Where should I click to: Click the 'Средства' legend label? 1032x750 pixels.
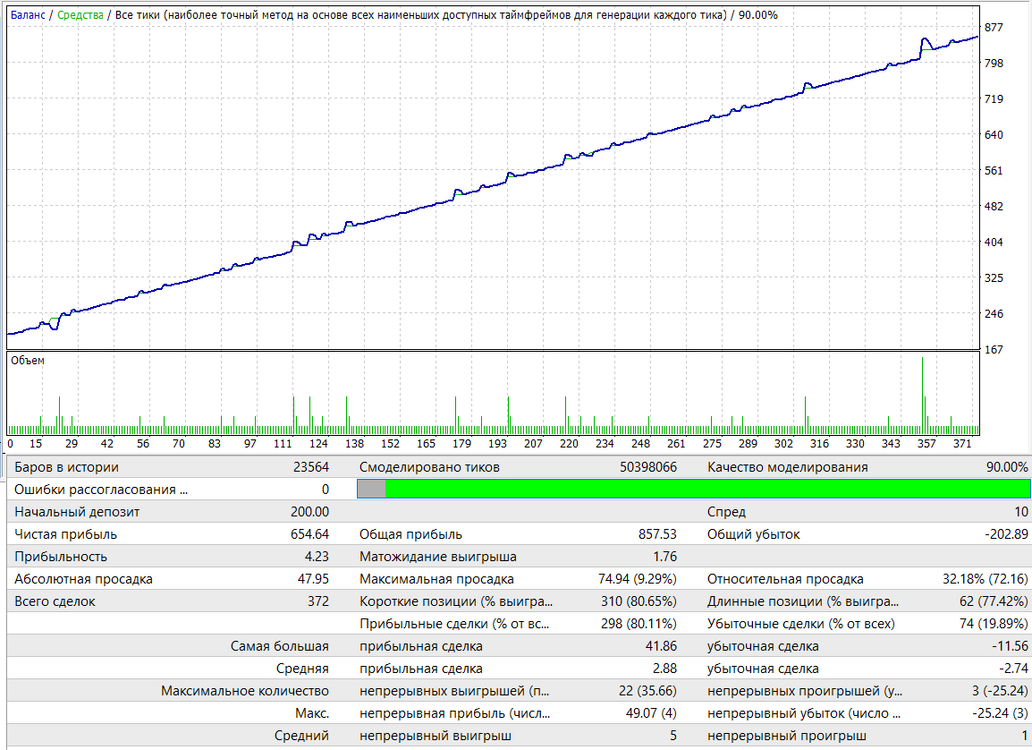[x=80, y=14]
